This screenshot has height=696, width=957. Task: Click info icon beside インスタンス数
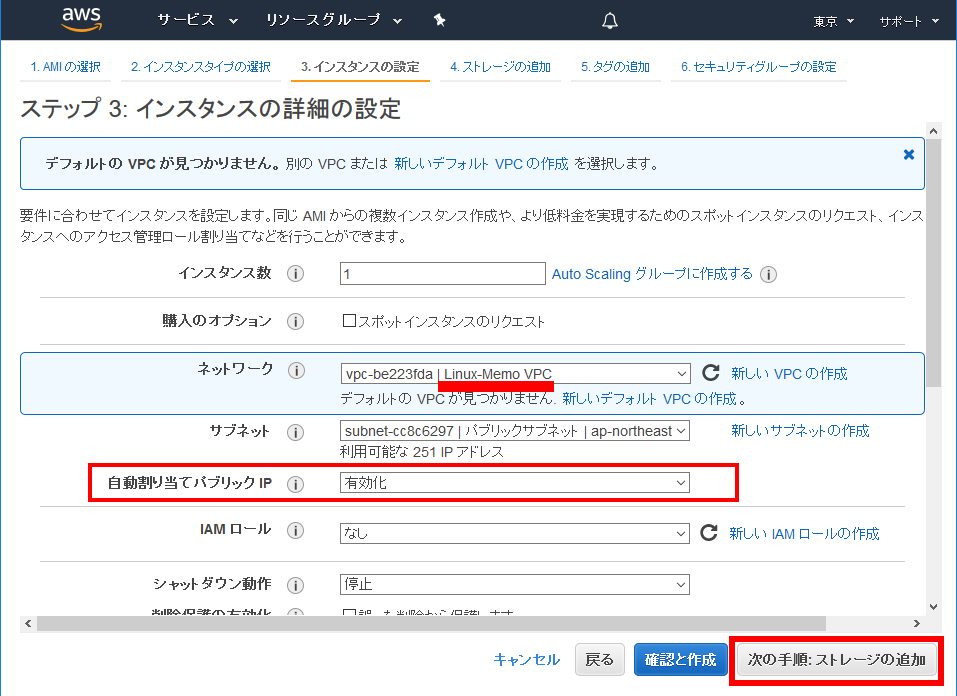(295, 274)
